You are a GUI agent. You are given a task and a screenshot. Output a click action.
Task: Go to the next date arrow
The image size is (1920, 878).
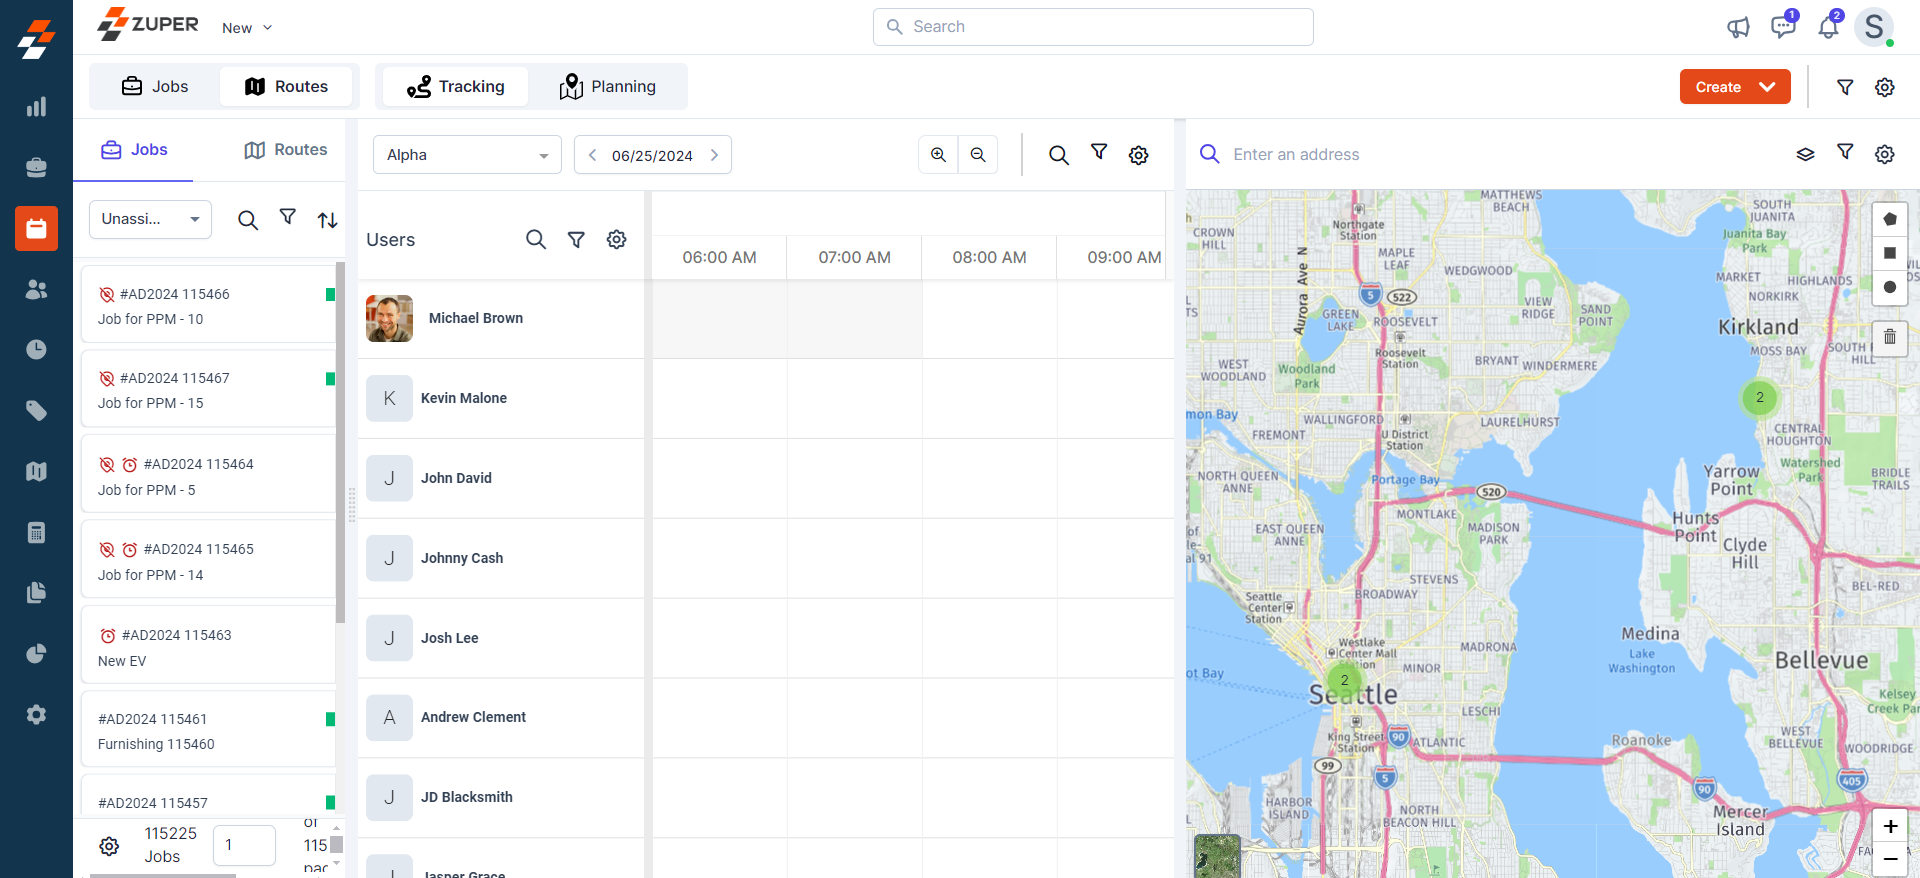[x=714, y=155]
